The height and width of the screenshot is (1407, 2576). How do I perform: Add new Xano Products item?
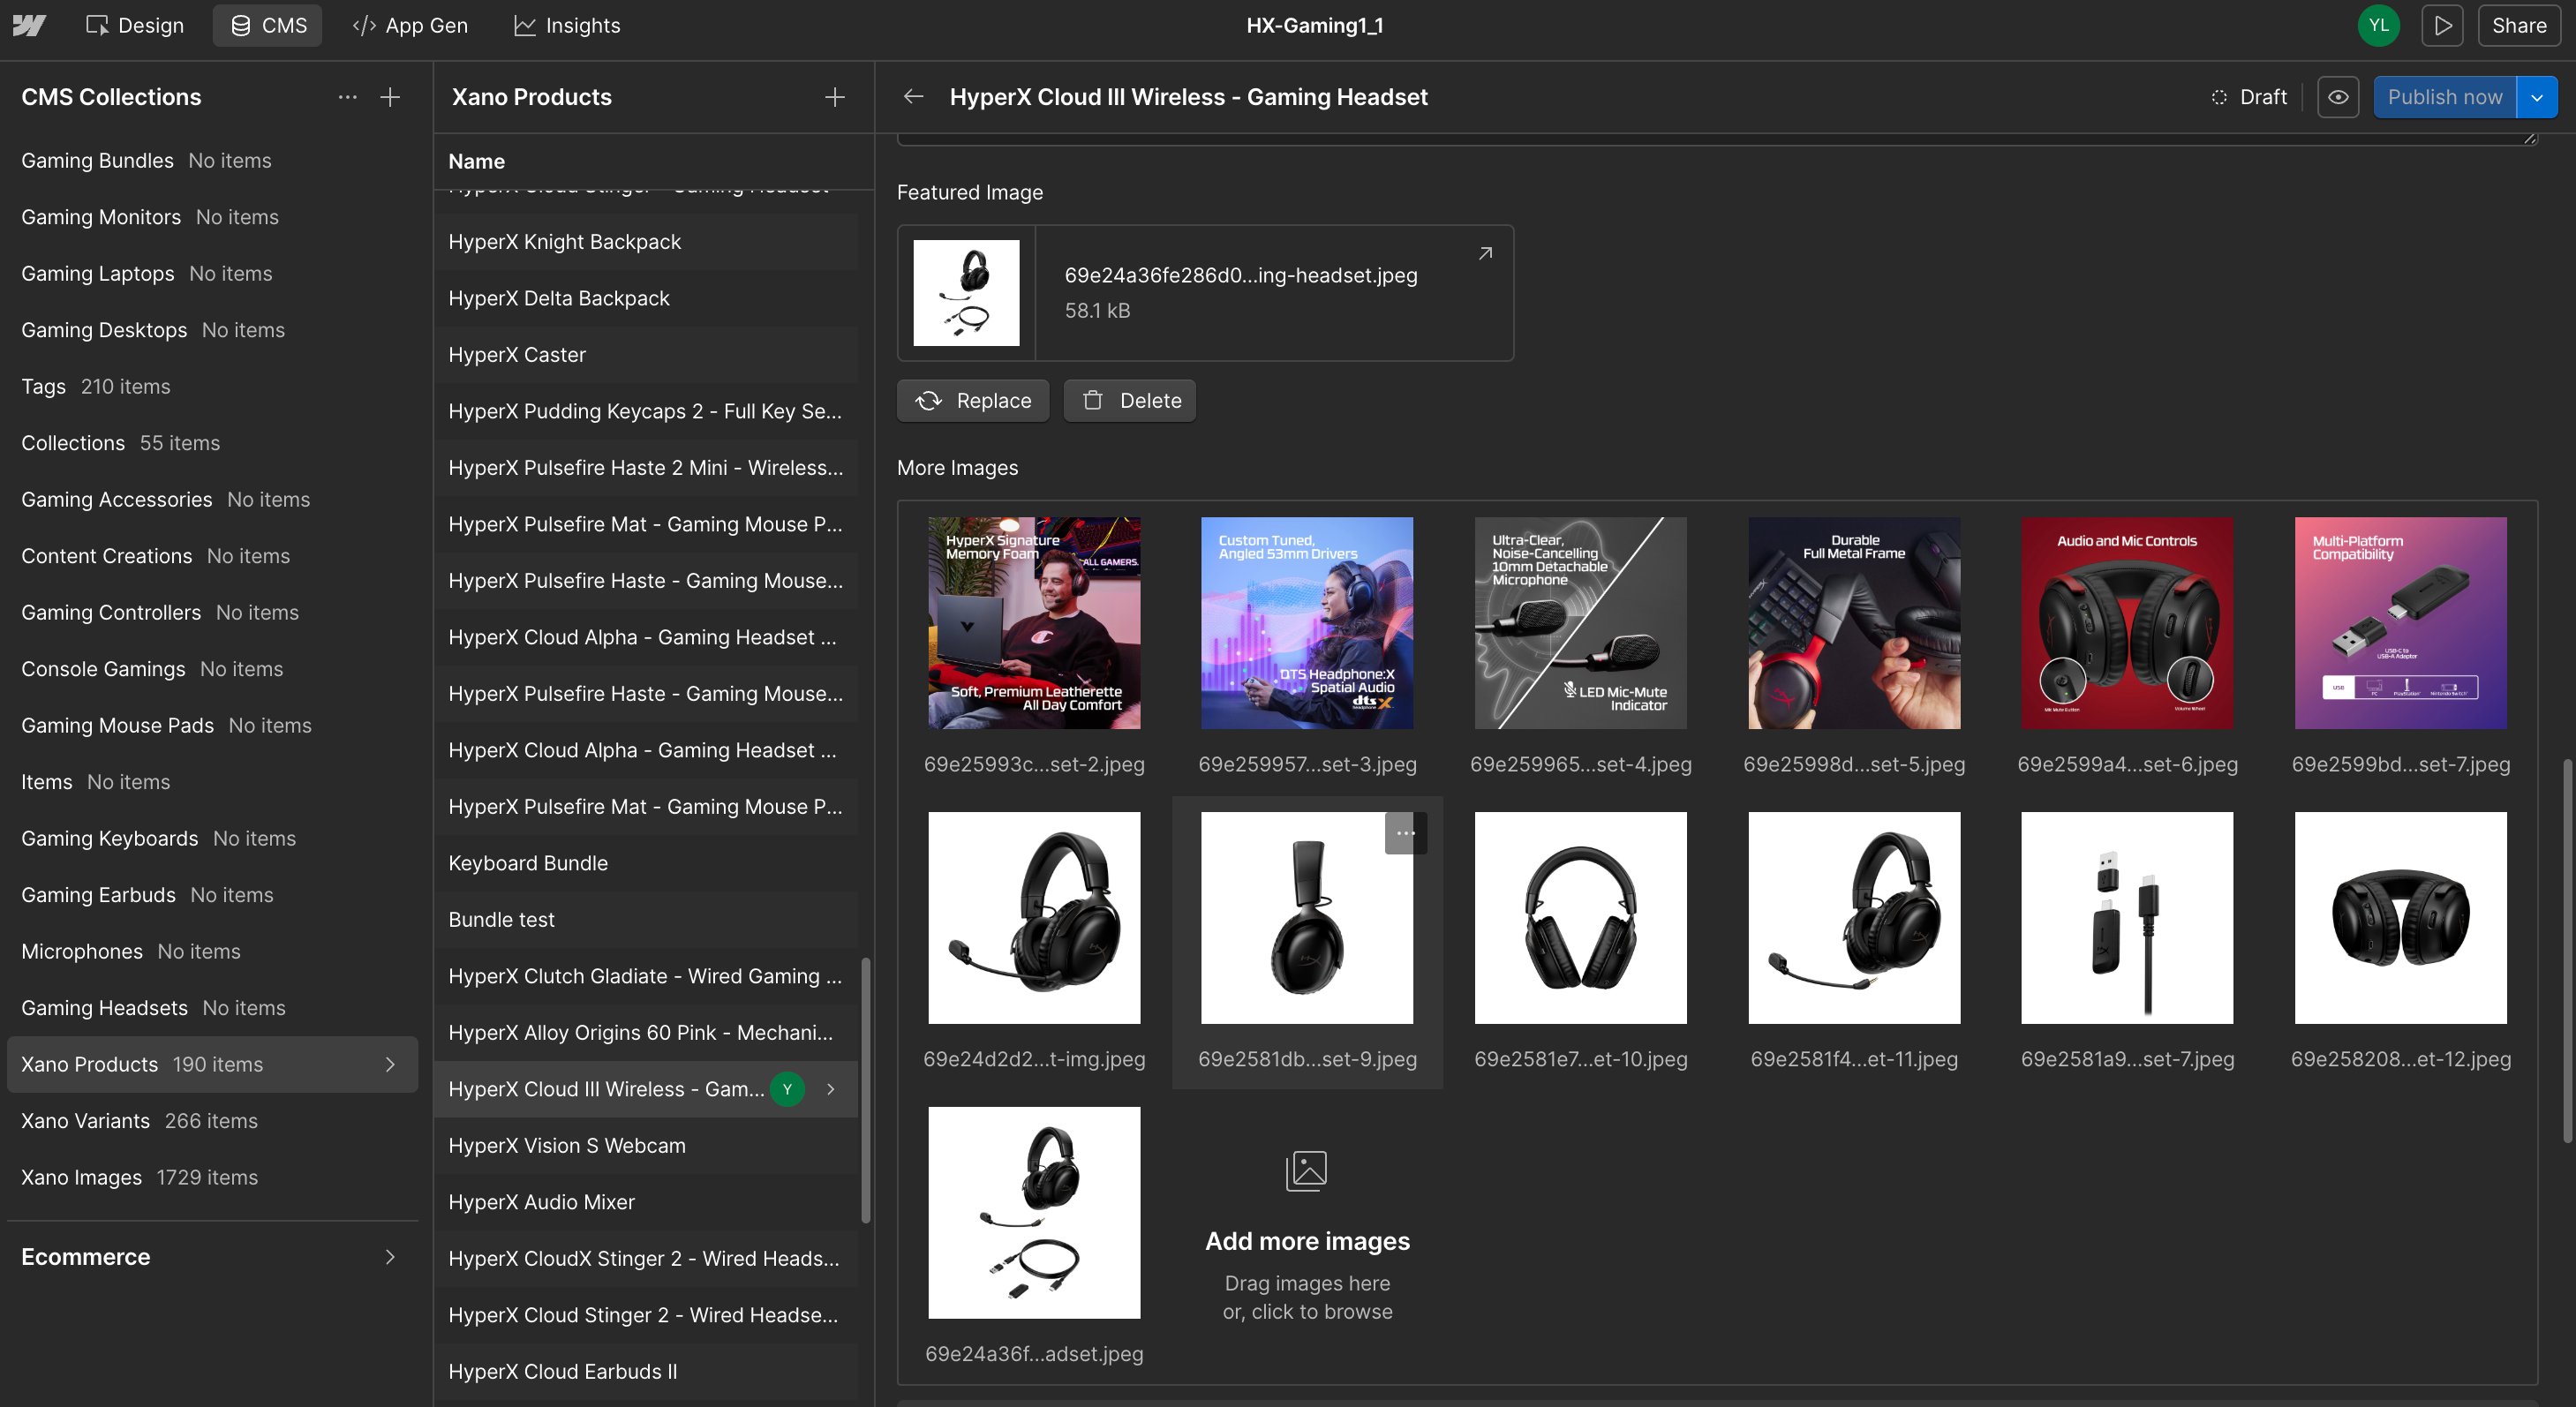[x=834, y=97]
